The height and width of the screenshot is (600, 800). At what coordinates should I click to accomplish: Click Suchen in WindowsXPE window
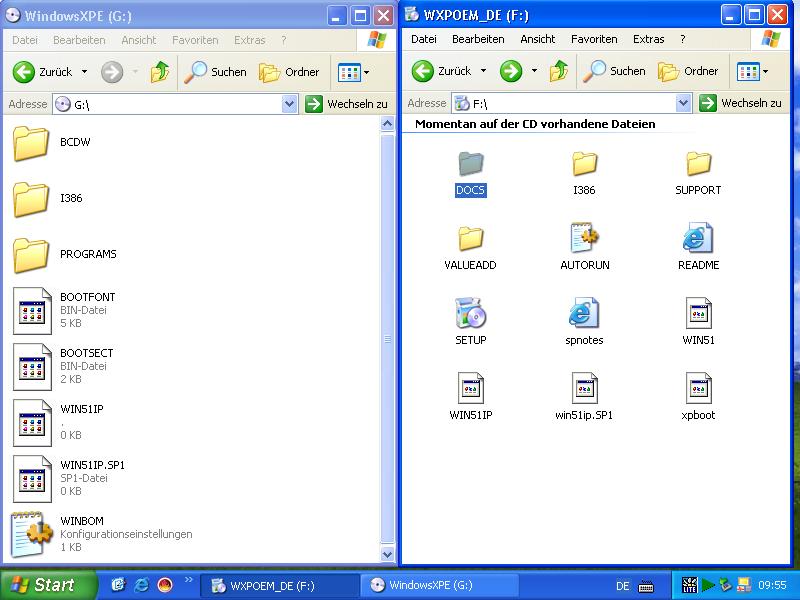point(215,72)
